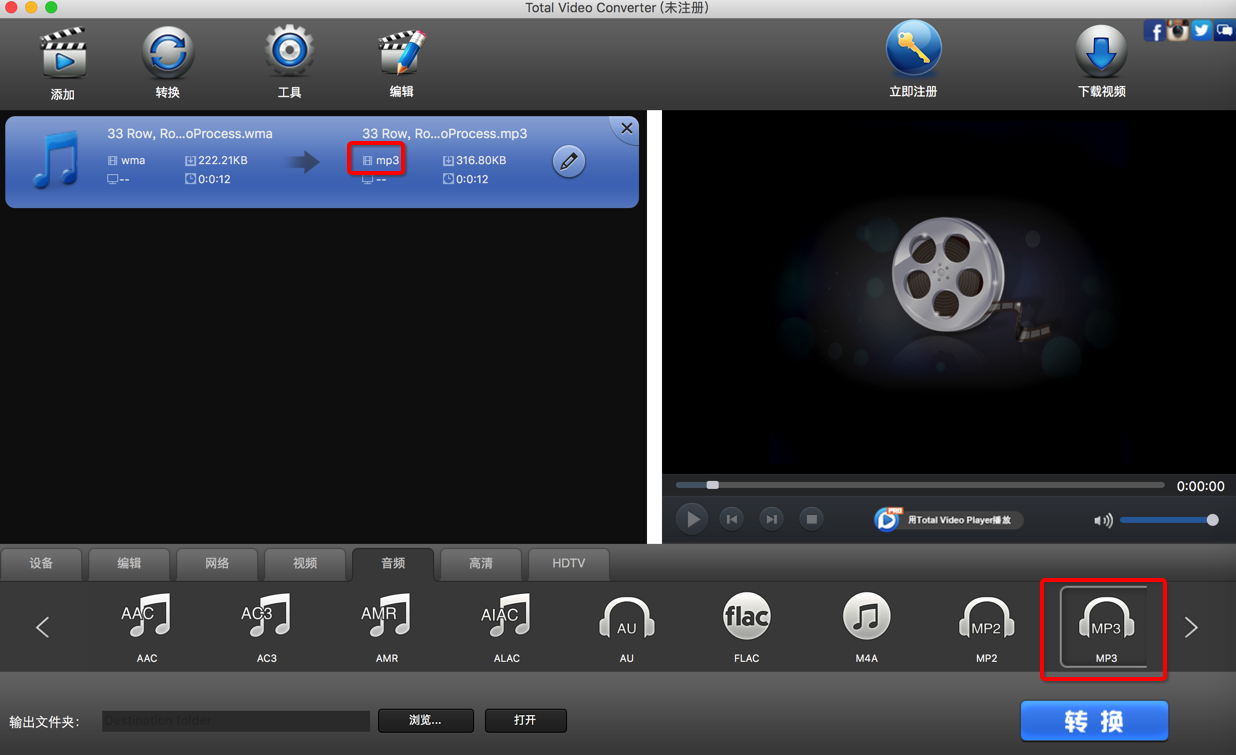The height and width of the screenshot is (755, 1236).
Task: Select the ALAC audio format
Action: (x=507, y=628)
